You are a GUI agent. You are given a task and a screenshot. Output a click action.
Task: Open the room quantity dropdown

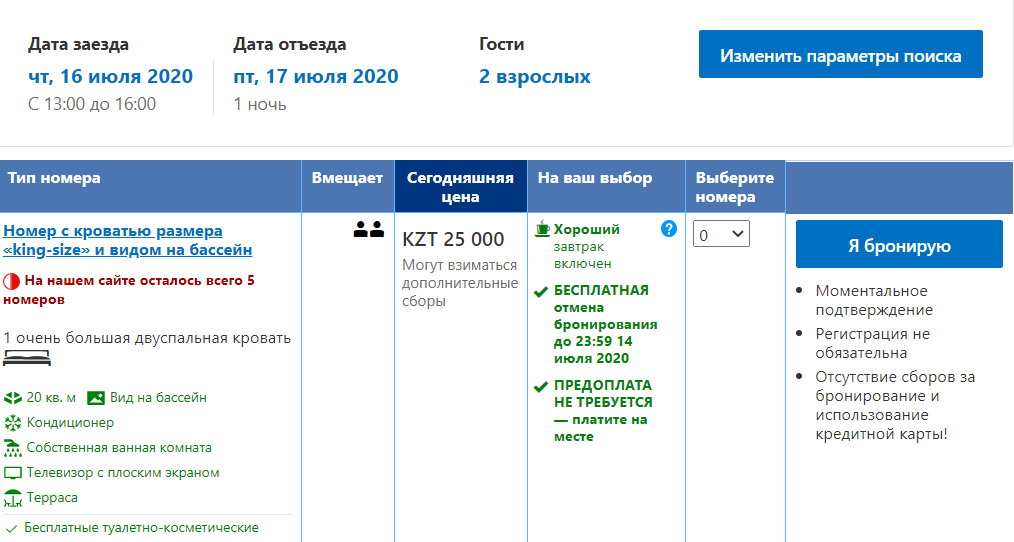click(721, 234)
